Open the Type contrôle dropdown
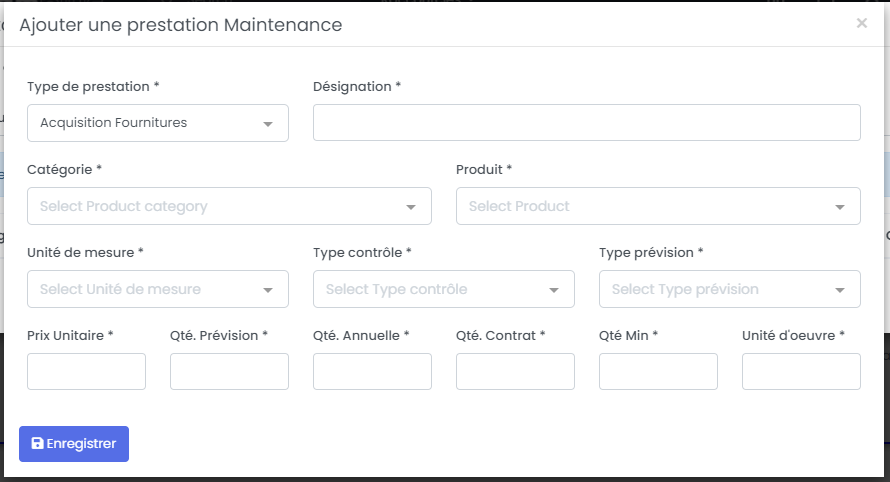 pos(443,289)
